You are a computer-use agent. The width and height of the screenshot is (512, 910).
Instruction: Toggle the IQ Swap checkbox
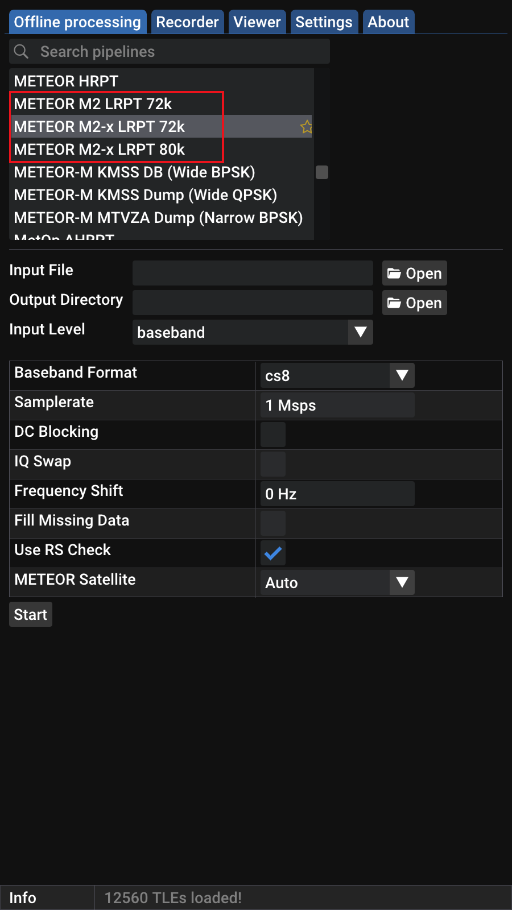pyautogui.click(x=273, y=464)
